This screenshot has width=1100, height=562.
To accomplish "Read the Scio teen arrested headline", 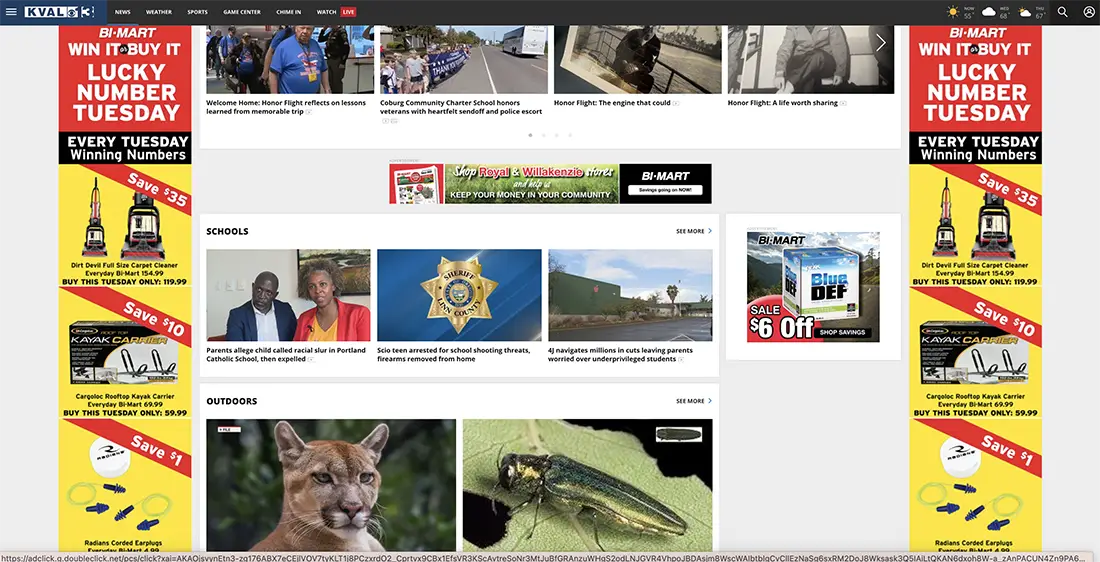I will point(453,354).
